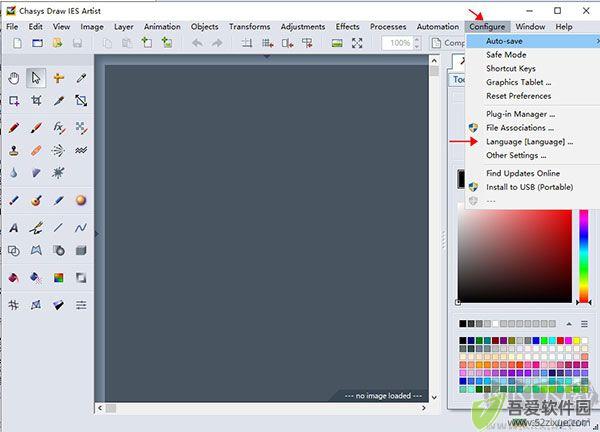The height and width of the screenshot is (432, 600).
Task: Expand the top canvas panel handle
Action: click(x=267, y=57)
